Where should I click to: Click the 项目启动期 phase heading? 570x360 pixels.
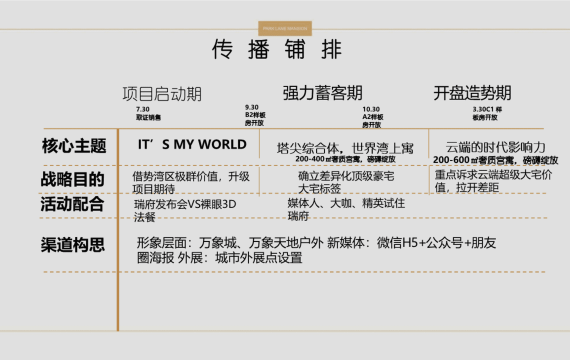[x=162, y=94]
